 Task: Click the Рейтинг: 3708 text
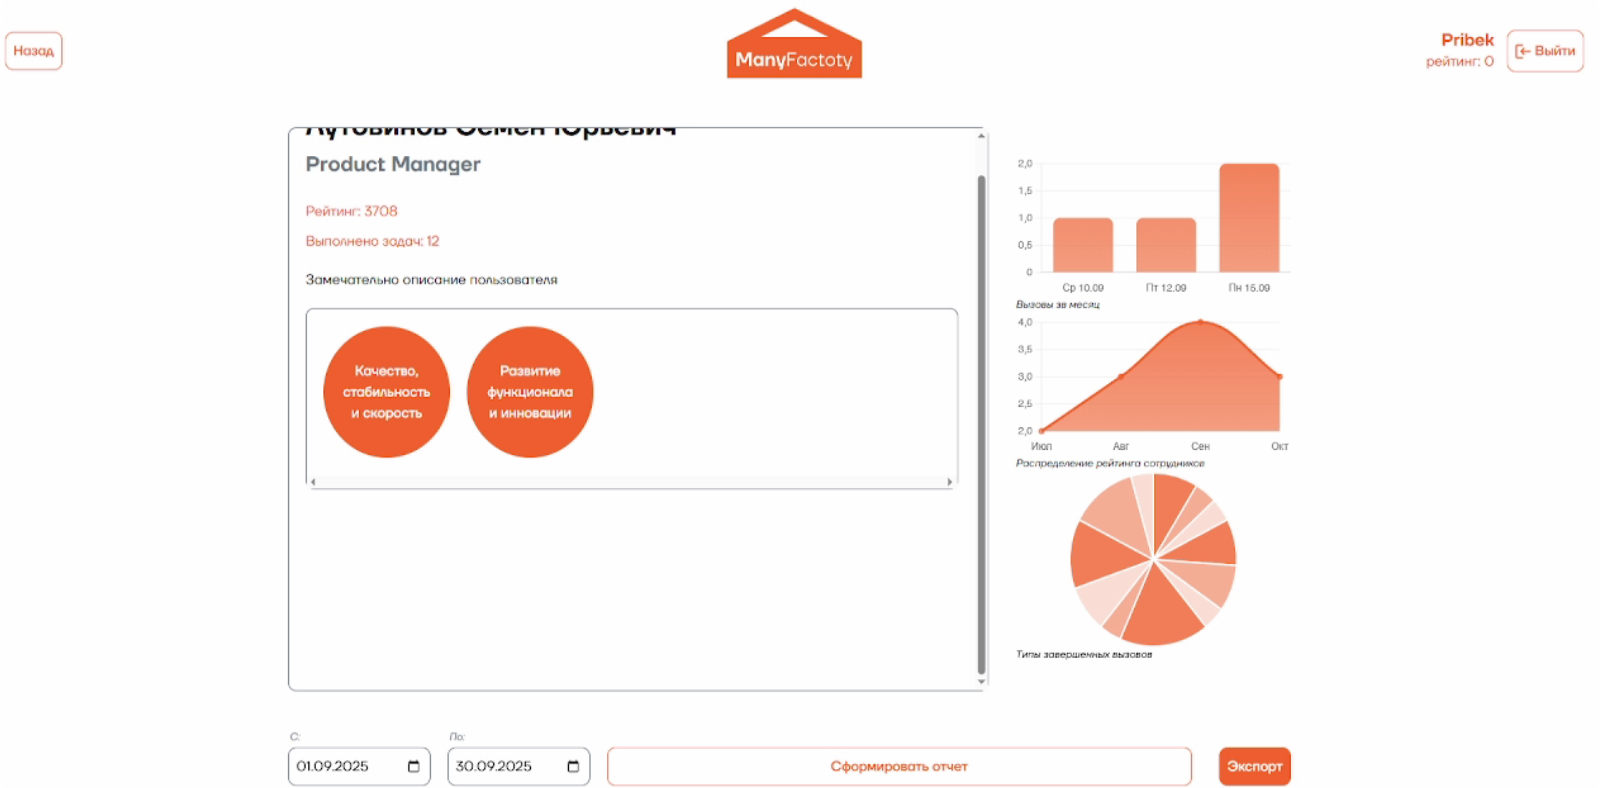point(352,211)
